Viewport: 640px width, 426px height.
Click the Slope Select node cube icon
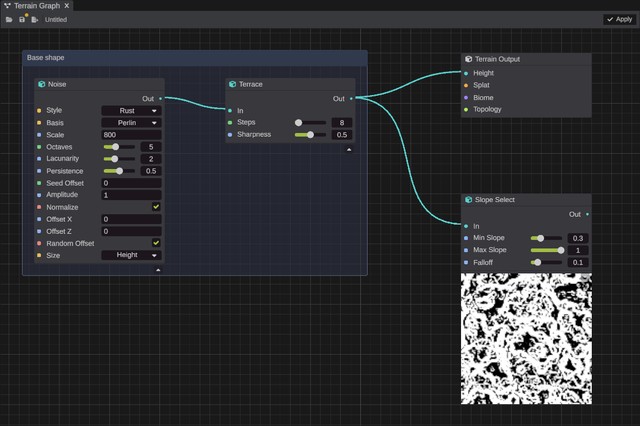(x=468, y=200)
